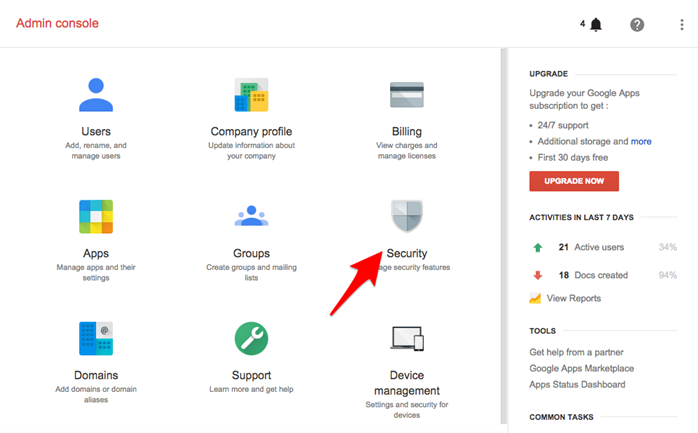The height and width of the screenshot is (433, 698).
Task: Open the help question mark icon
Action: pyautogui.click(x=637, y=24)
